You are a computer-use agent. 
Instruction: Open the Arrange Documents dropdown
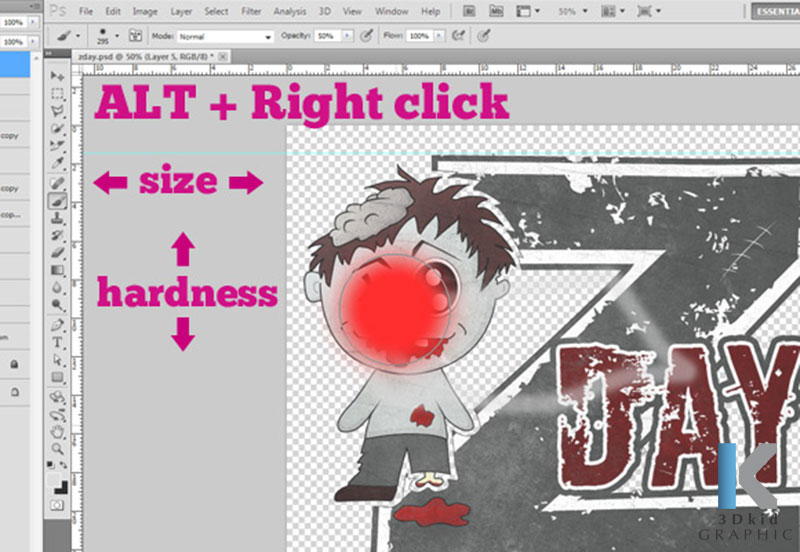[612, 11]
